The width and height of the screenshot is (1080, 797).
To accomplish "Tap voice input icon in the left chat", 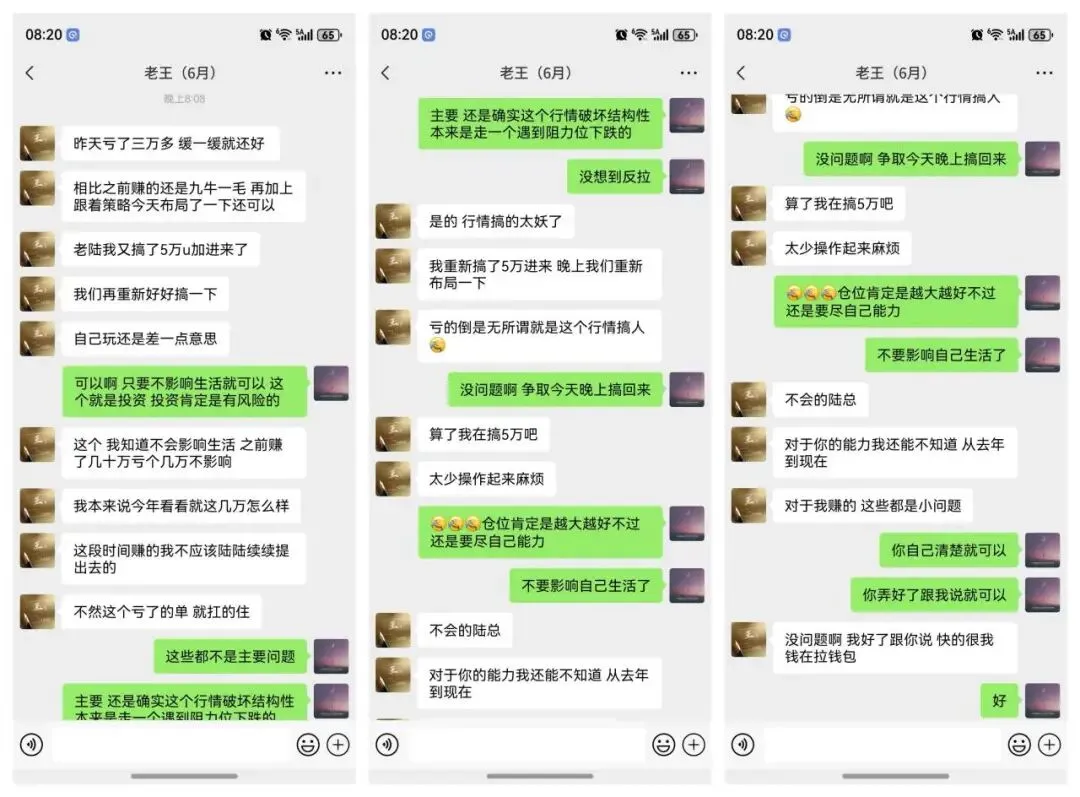I will [x=32, y=745].
